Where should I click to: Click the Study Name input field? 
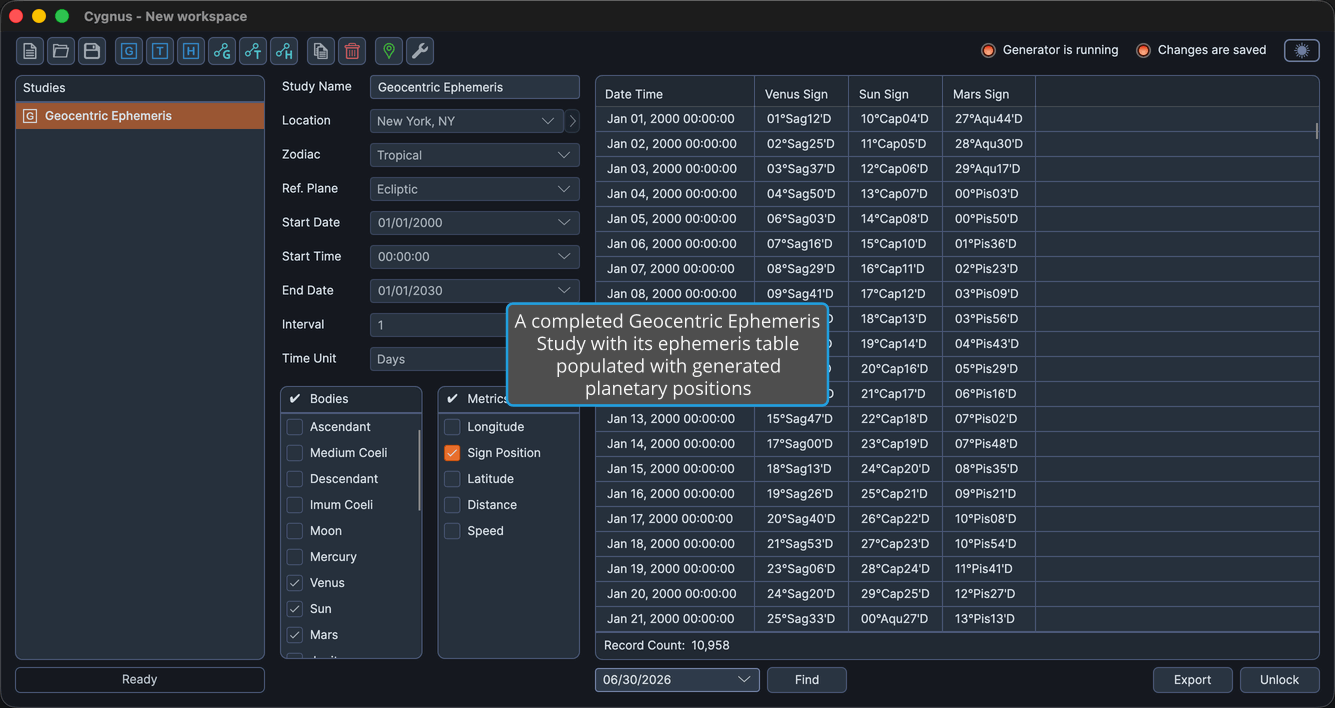tap(475, 87)
